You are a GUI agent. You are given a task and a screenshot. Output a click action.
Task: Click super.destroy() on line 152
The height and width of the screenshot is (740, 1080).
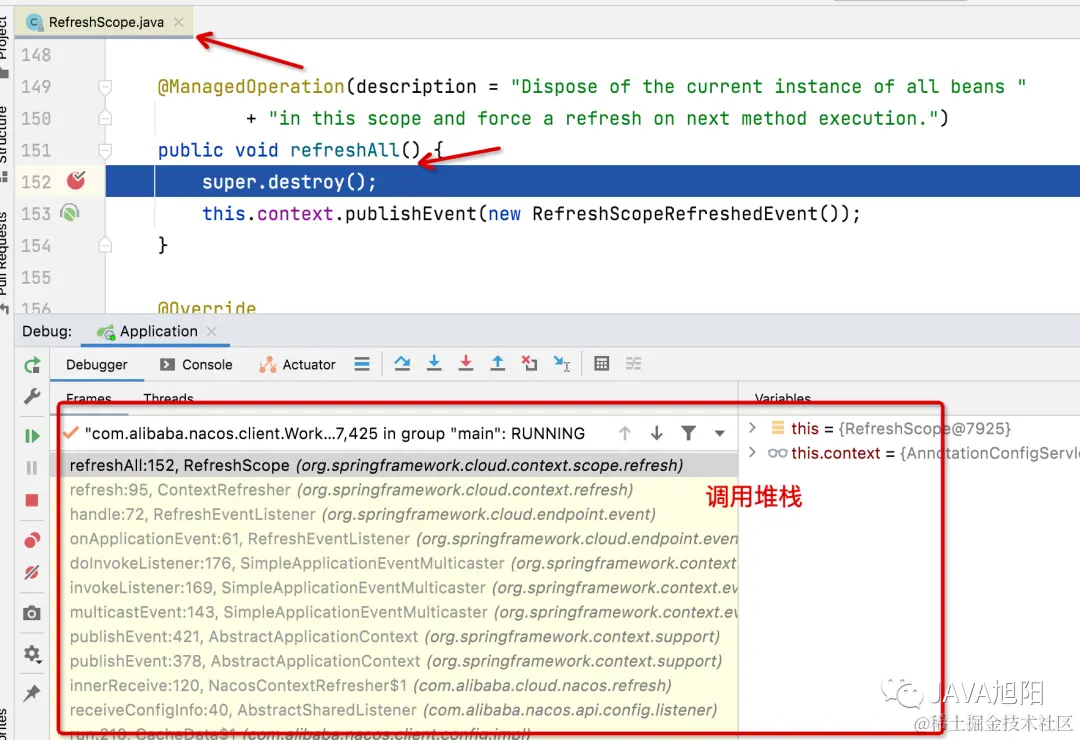[x=289, y=182]
